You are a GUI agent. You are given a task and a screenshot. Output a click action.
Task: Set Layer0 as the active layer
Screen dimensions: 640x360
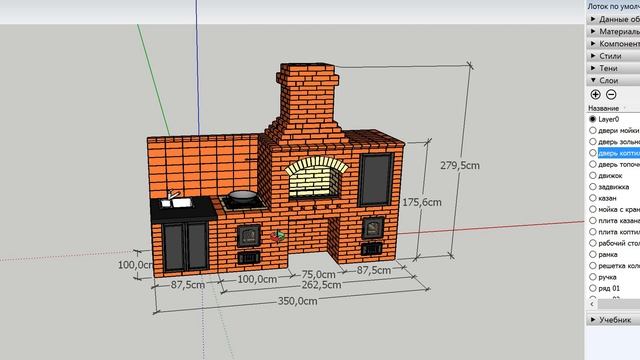(593, 119)
